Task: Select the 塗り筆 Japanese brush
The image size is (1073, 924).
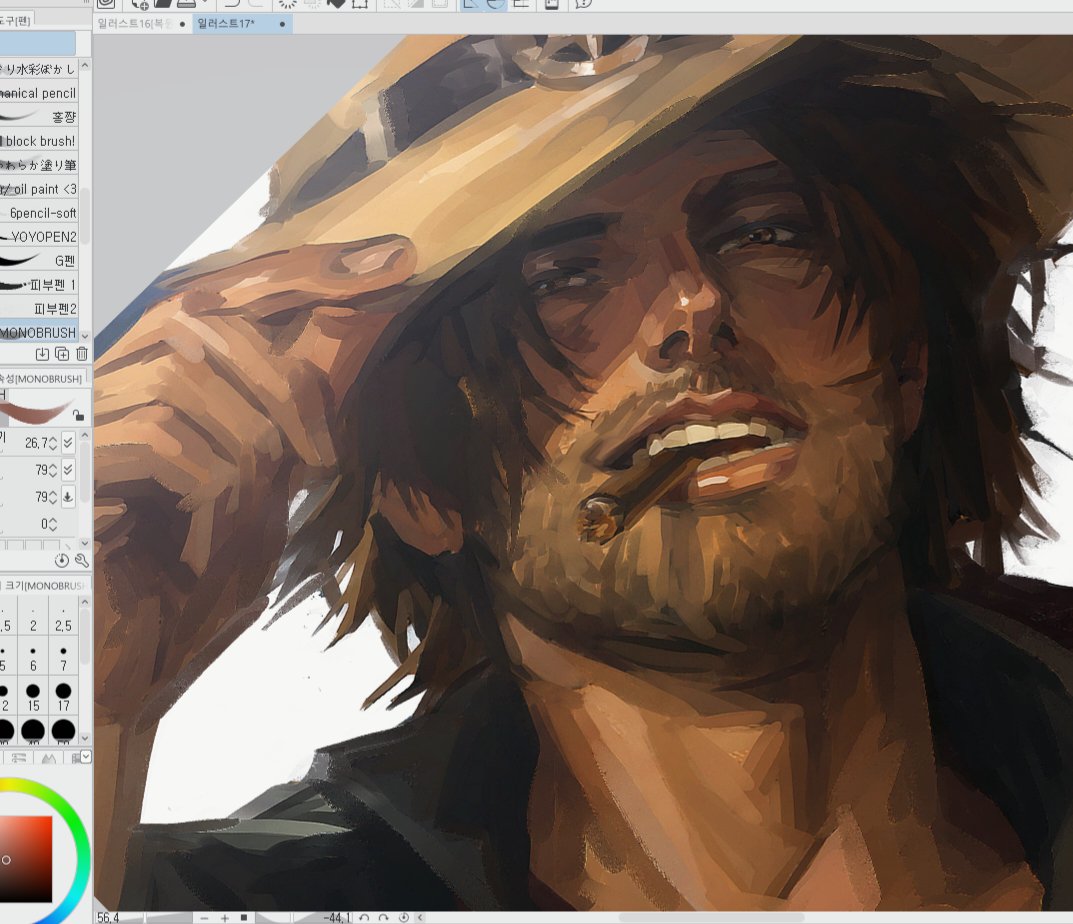Action: (x=39, y=165)
